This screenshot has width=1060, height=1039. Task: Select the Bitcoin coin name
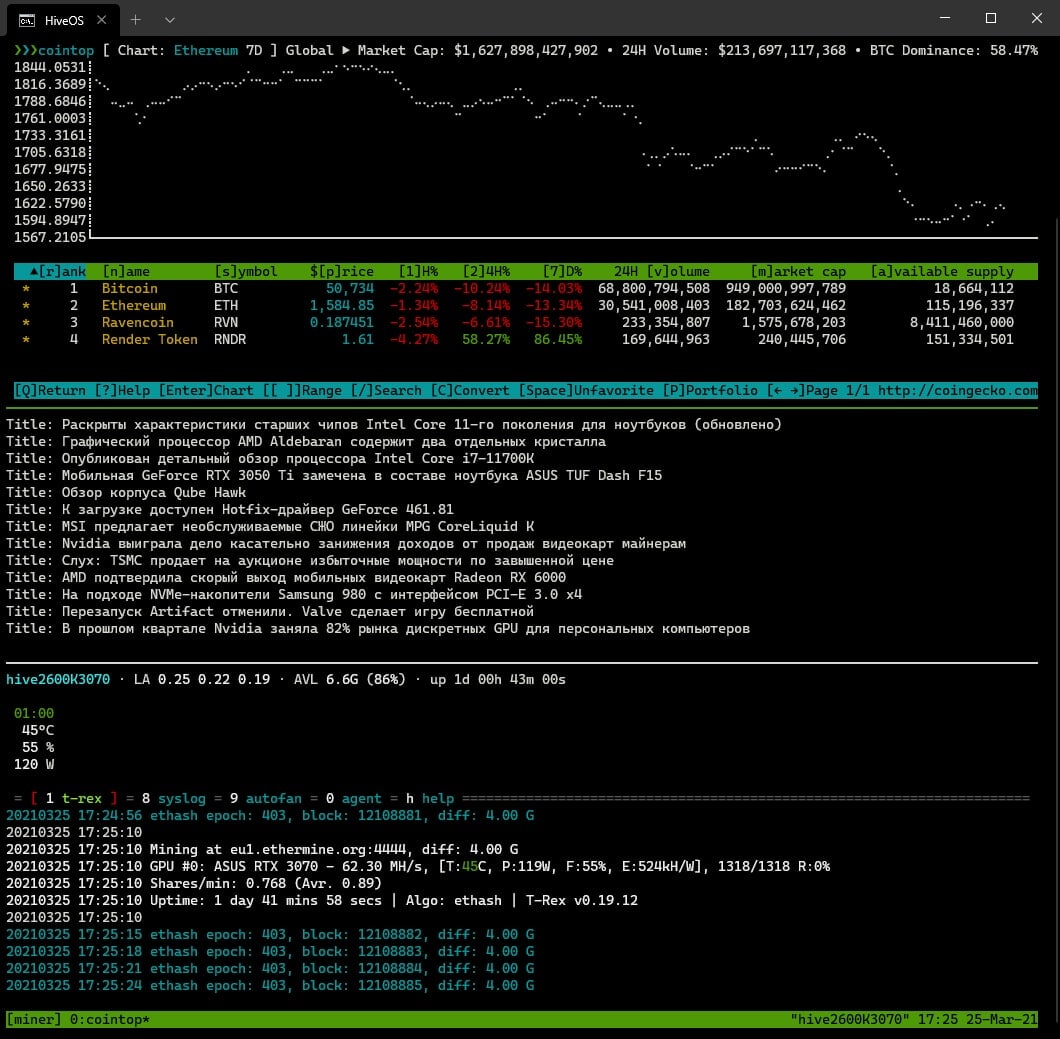point(129,289)
